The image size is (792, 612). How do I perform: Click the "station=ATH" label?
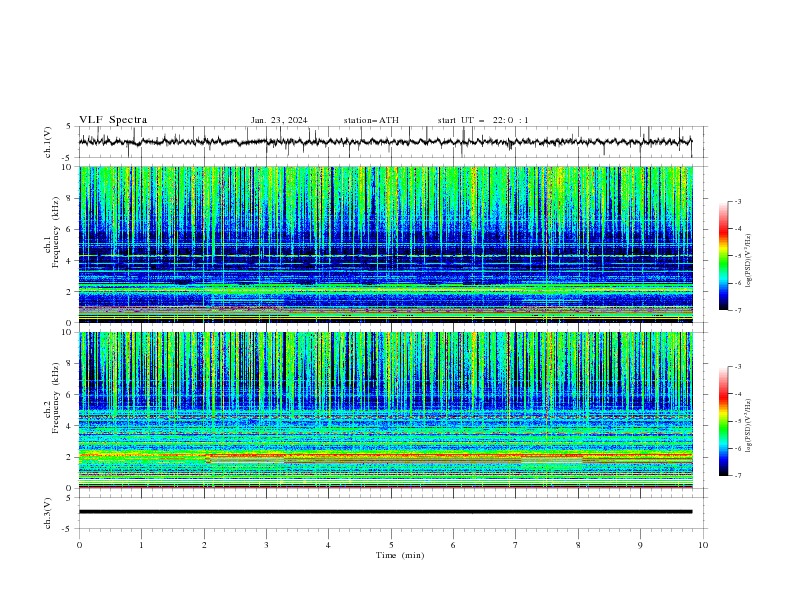pyautogui.click(x=371, y=120)
